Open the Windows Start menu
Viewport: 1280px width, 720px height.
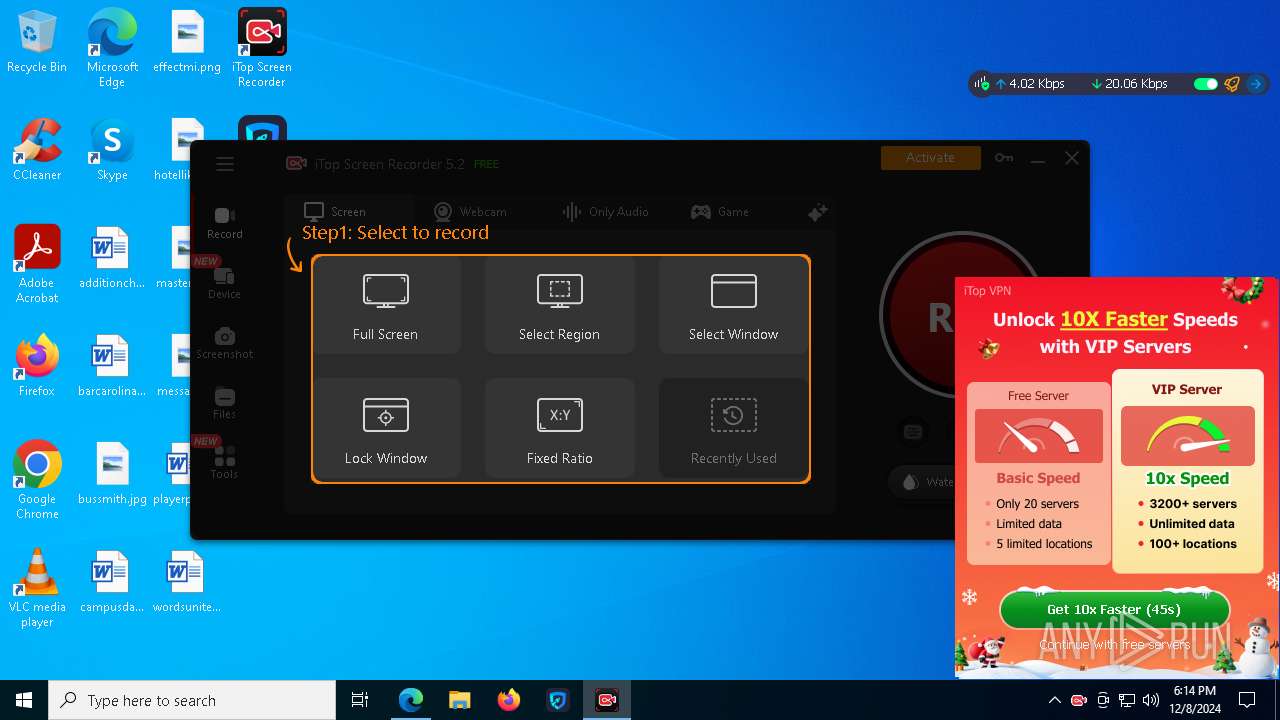[x=24, y=700]
